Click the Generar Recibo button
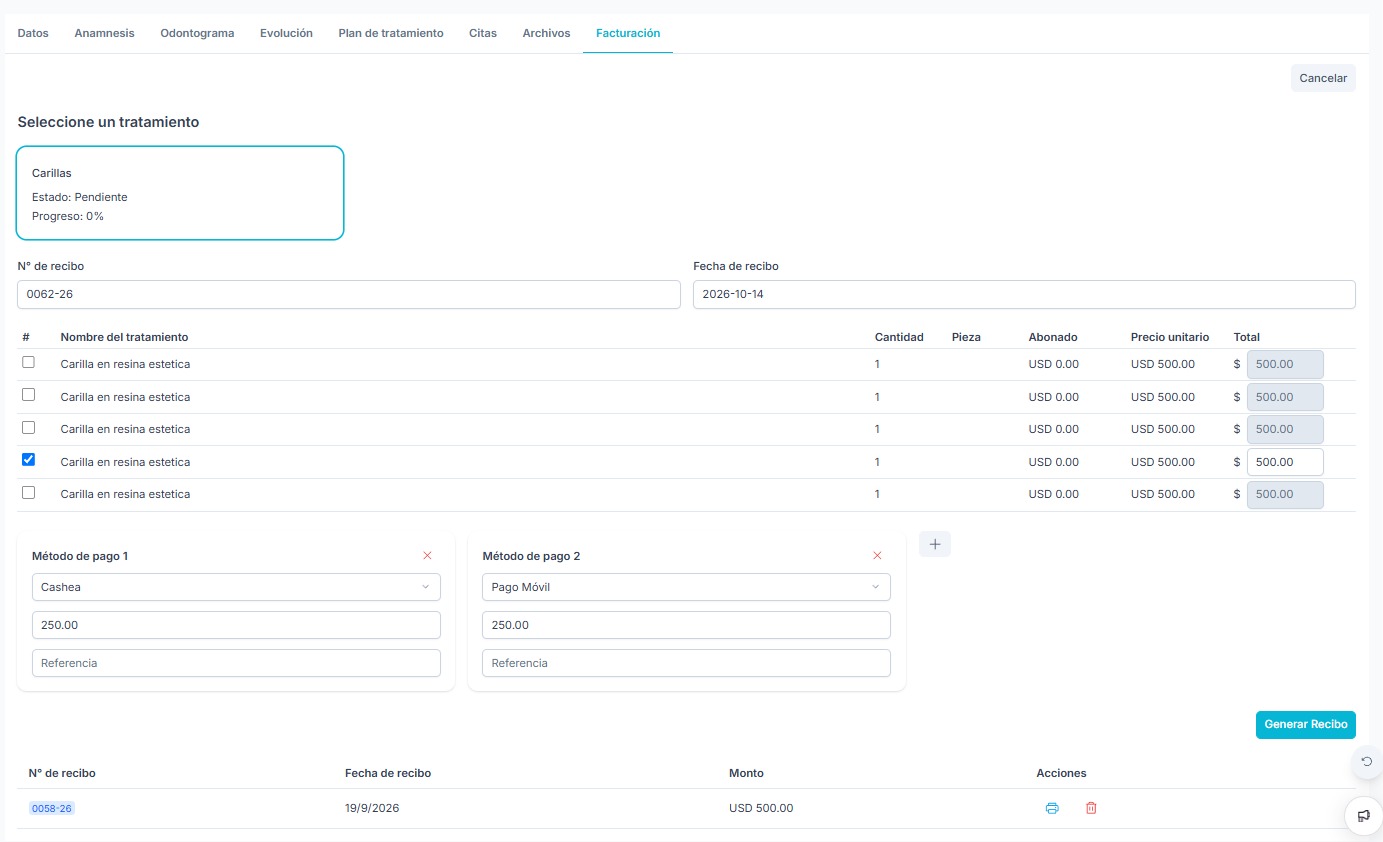The height and width of the screenshot is (842, 1383). coord(1306,724)
